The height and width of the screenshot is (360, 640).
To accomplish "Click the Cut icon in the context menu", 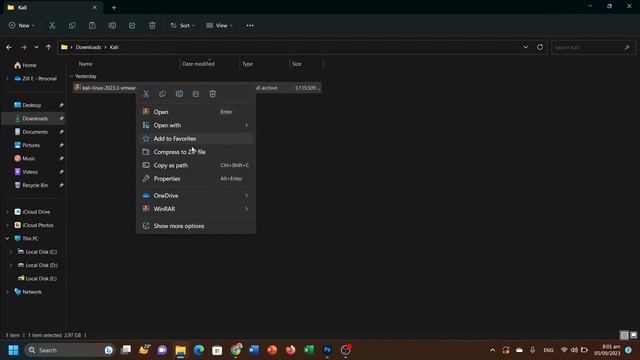I will [x=146, y=94].
